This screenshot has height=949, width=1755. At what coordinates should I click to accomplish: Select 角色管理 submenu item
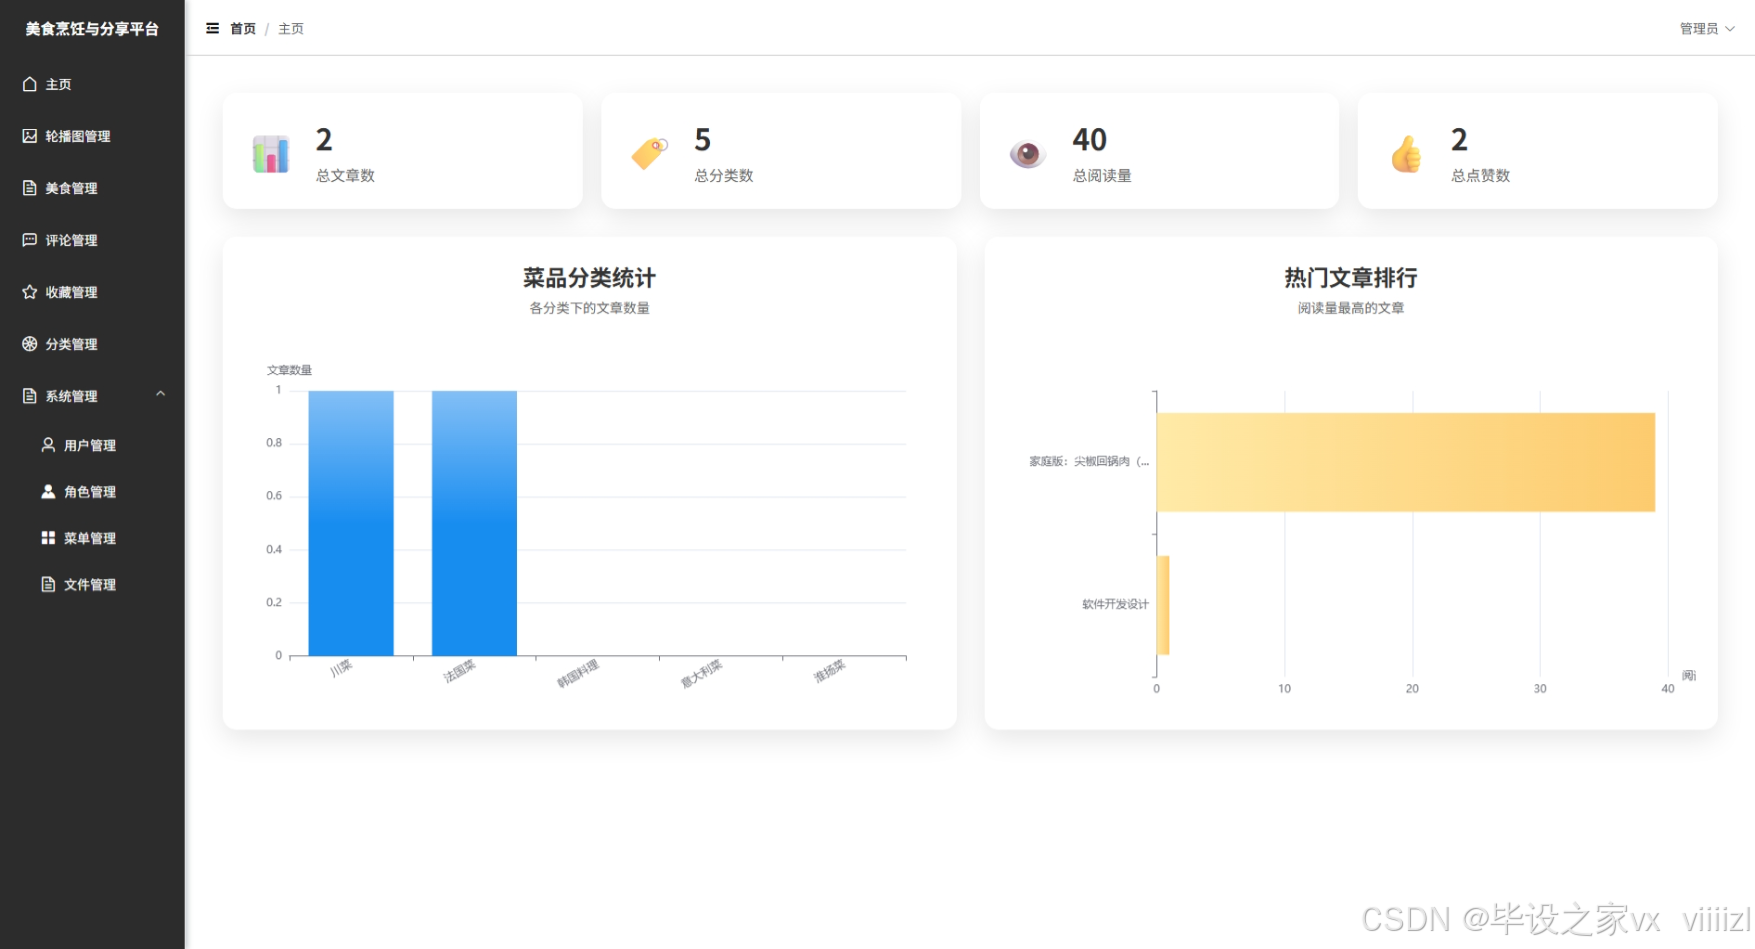tap(92, 491)
